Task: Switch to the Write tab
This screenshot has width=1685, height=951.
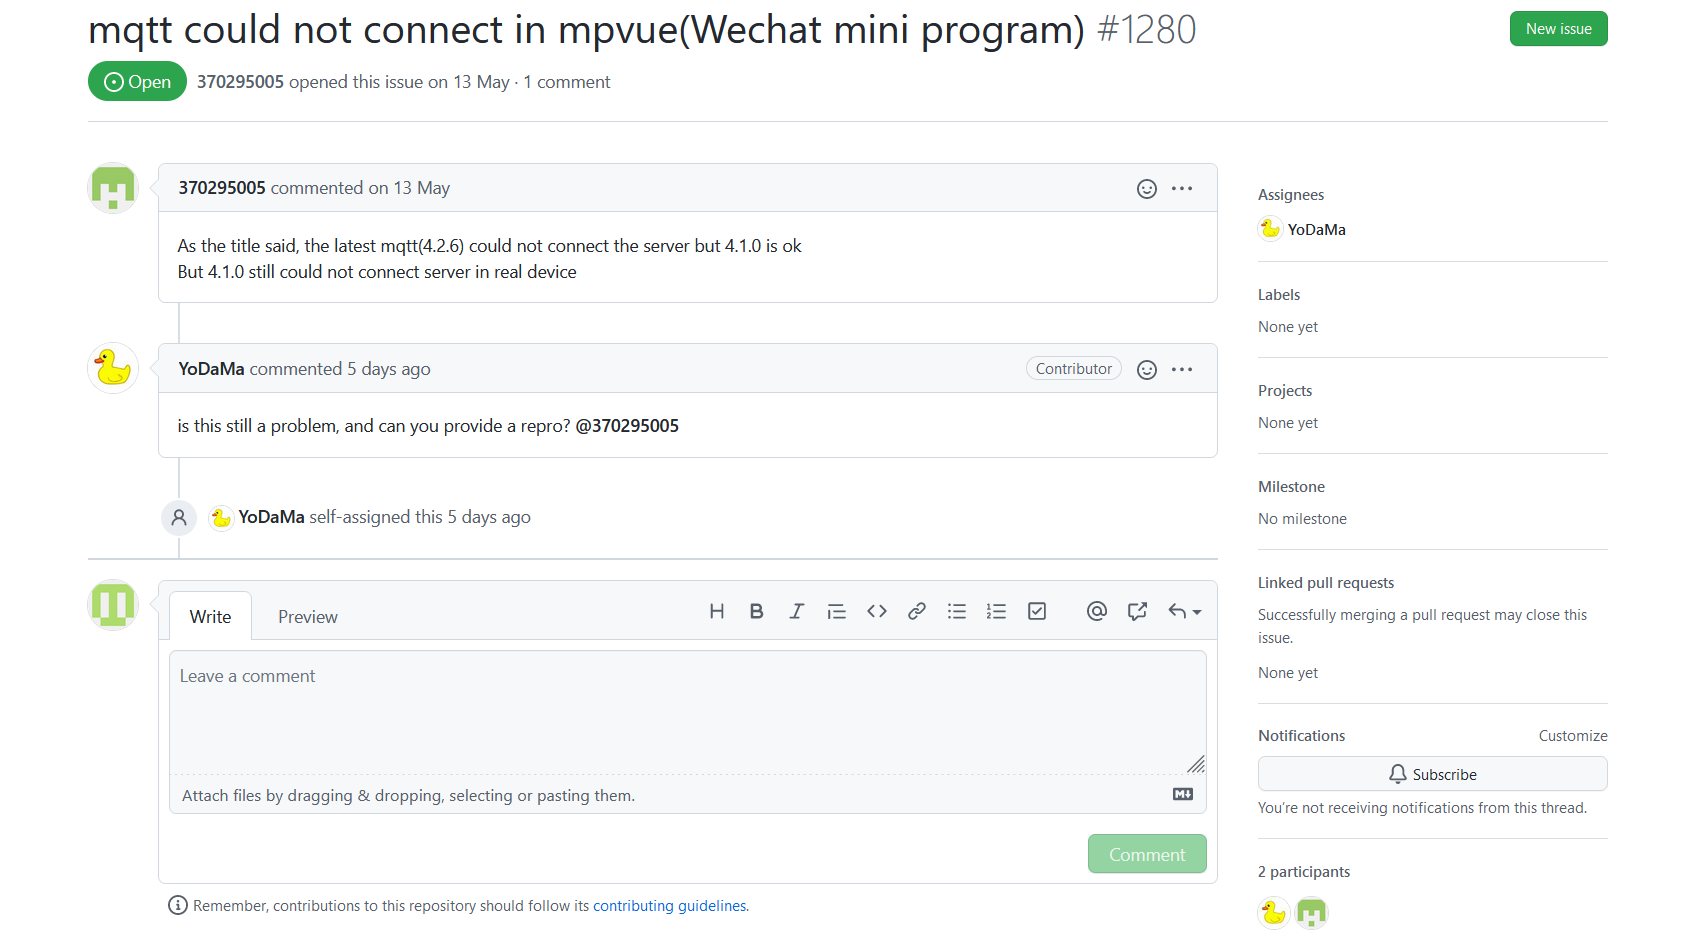Action: (x=210, y=616)
